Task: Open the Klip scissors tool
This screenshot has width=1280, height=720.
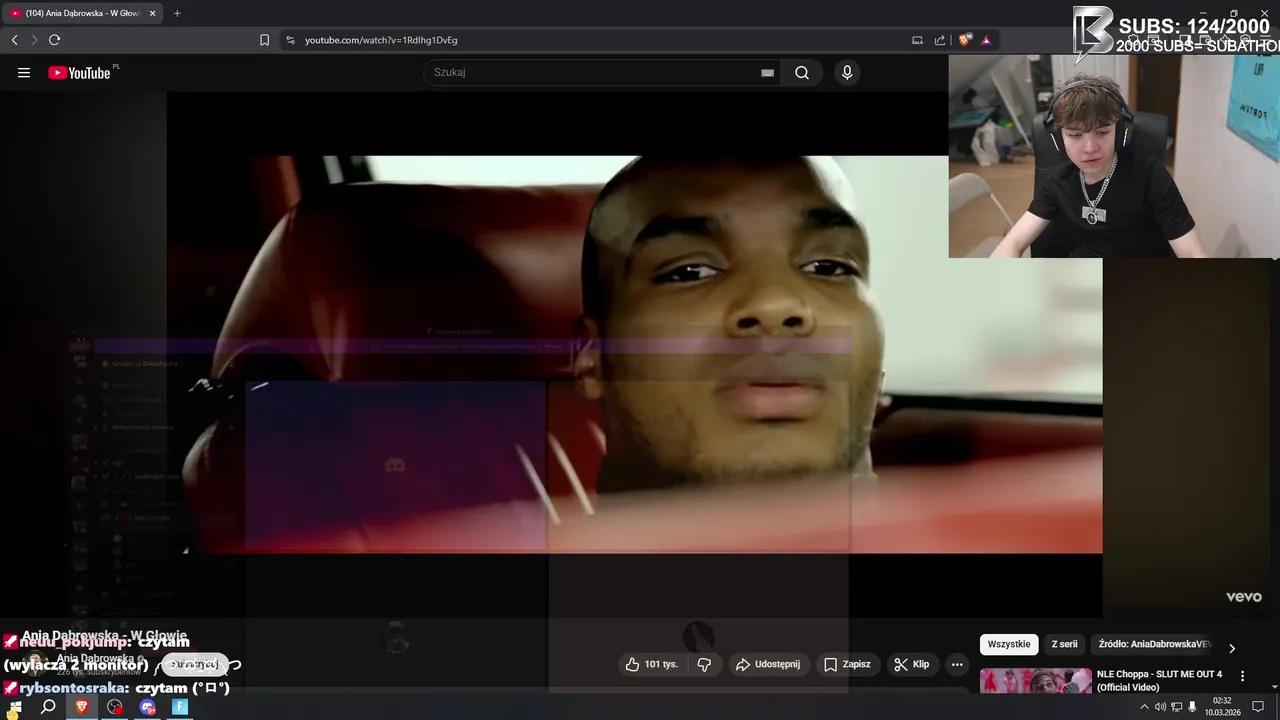Action: point(911,664)
